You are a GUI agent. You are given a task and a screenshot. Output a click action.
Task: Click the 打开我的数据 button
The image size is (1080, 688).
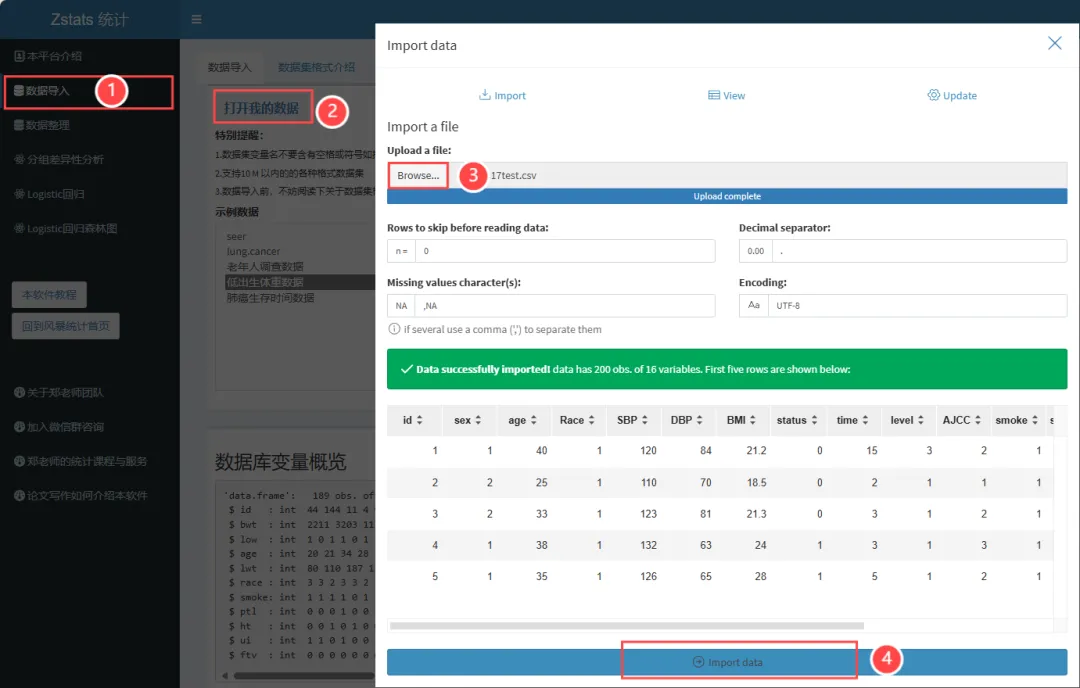[262, 108]
